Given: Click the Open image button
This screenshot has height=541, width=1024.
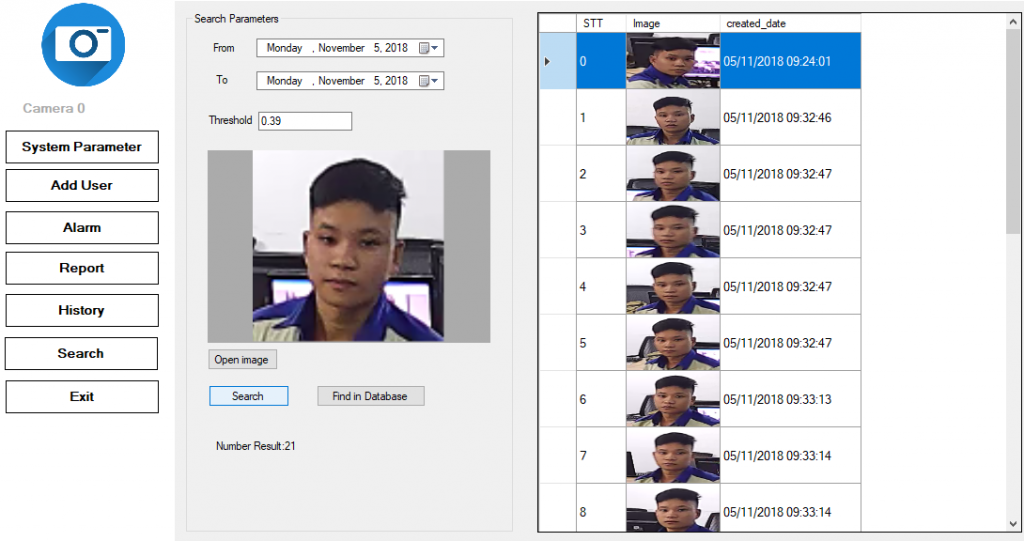Looking at the screenshot, I should click(x=241, y=360).
